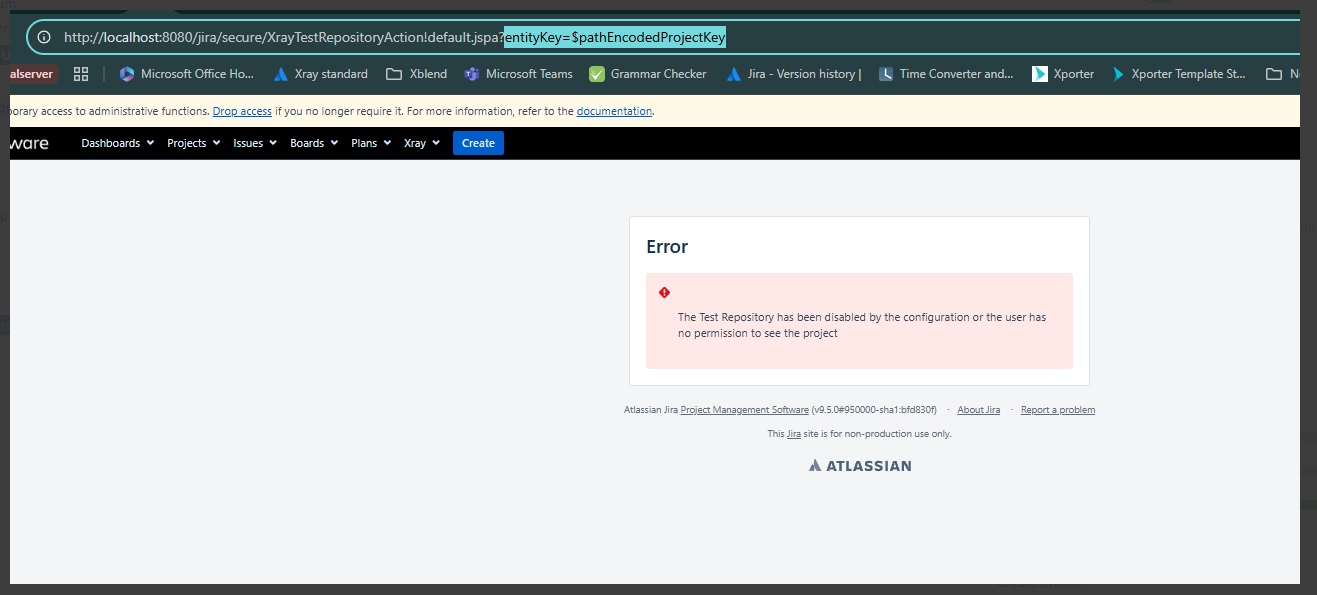1317x595 pixels.
Task: Open the Xray standard bookmark
Action: point(320,74)
